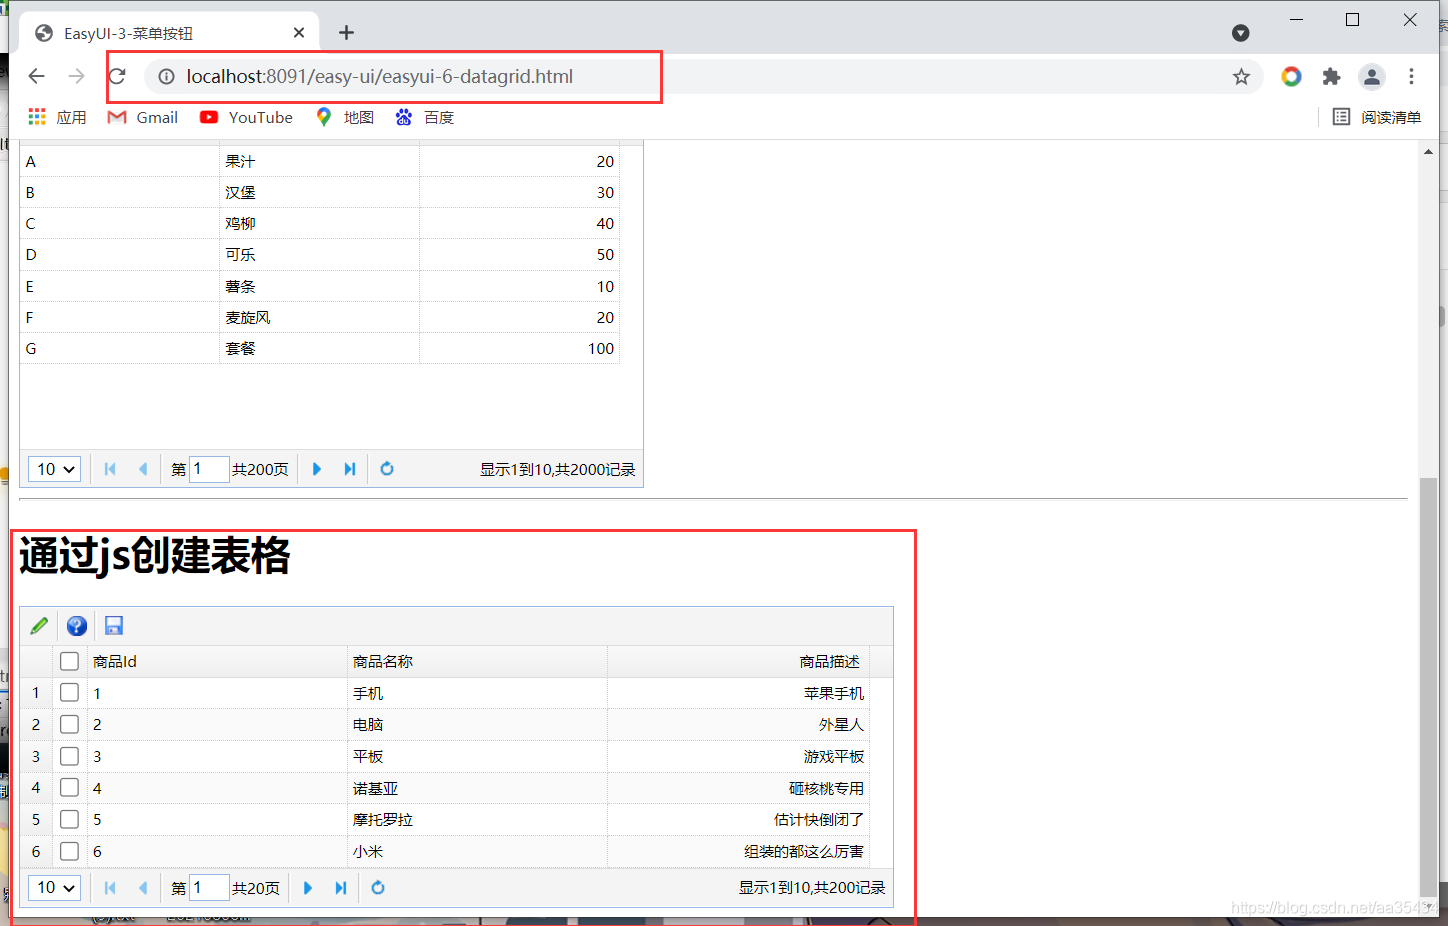Open a new browser tab

[346, 33]
